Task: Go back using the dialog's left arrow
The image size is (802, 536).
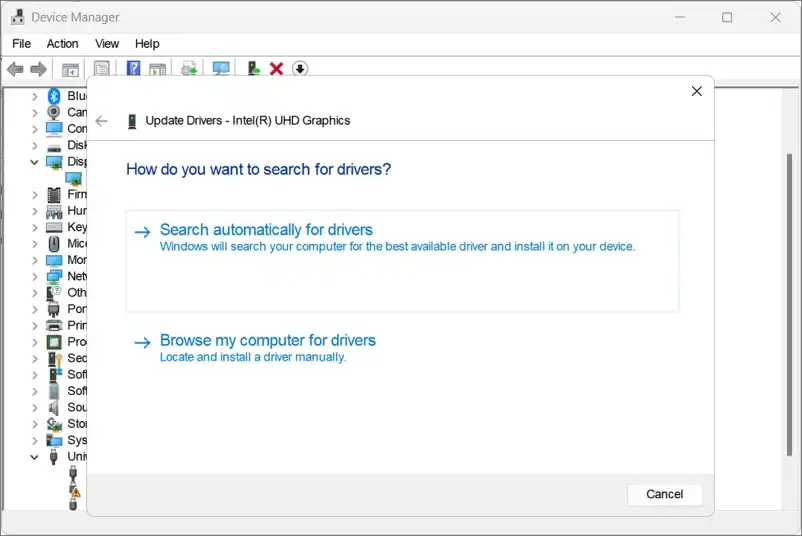Action: [x=102, y=121]
